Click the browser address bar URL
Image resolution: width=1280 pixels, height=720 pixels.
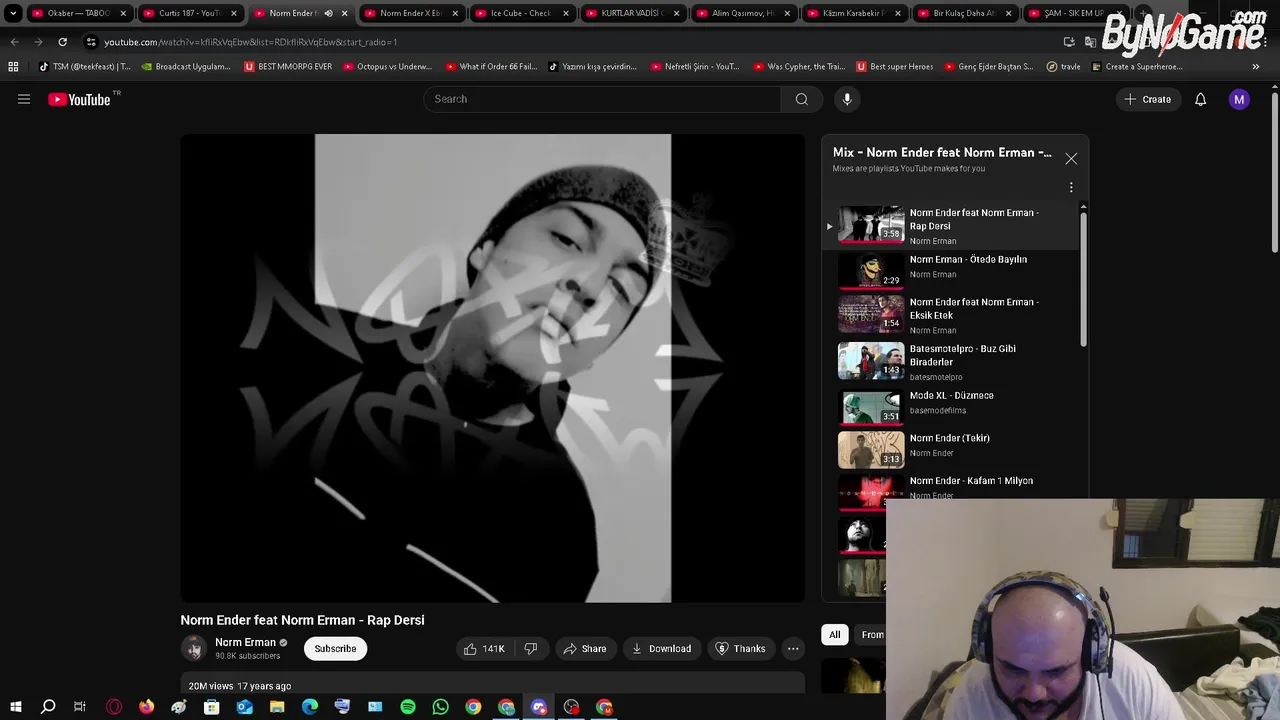click(x=250, y=42)
